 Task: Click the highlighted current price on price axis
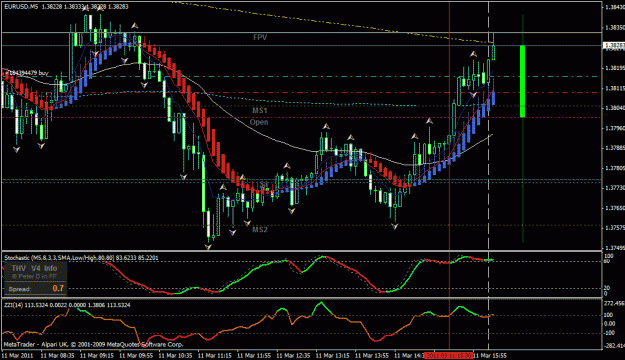click(x=614, y=46)
